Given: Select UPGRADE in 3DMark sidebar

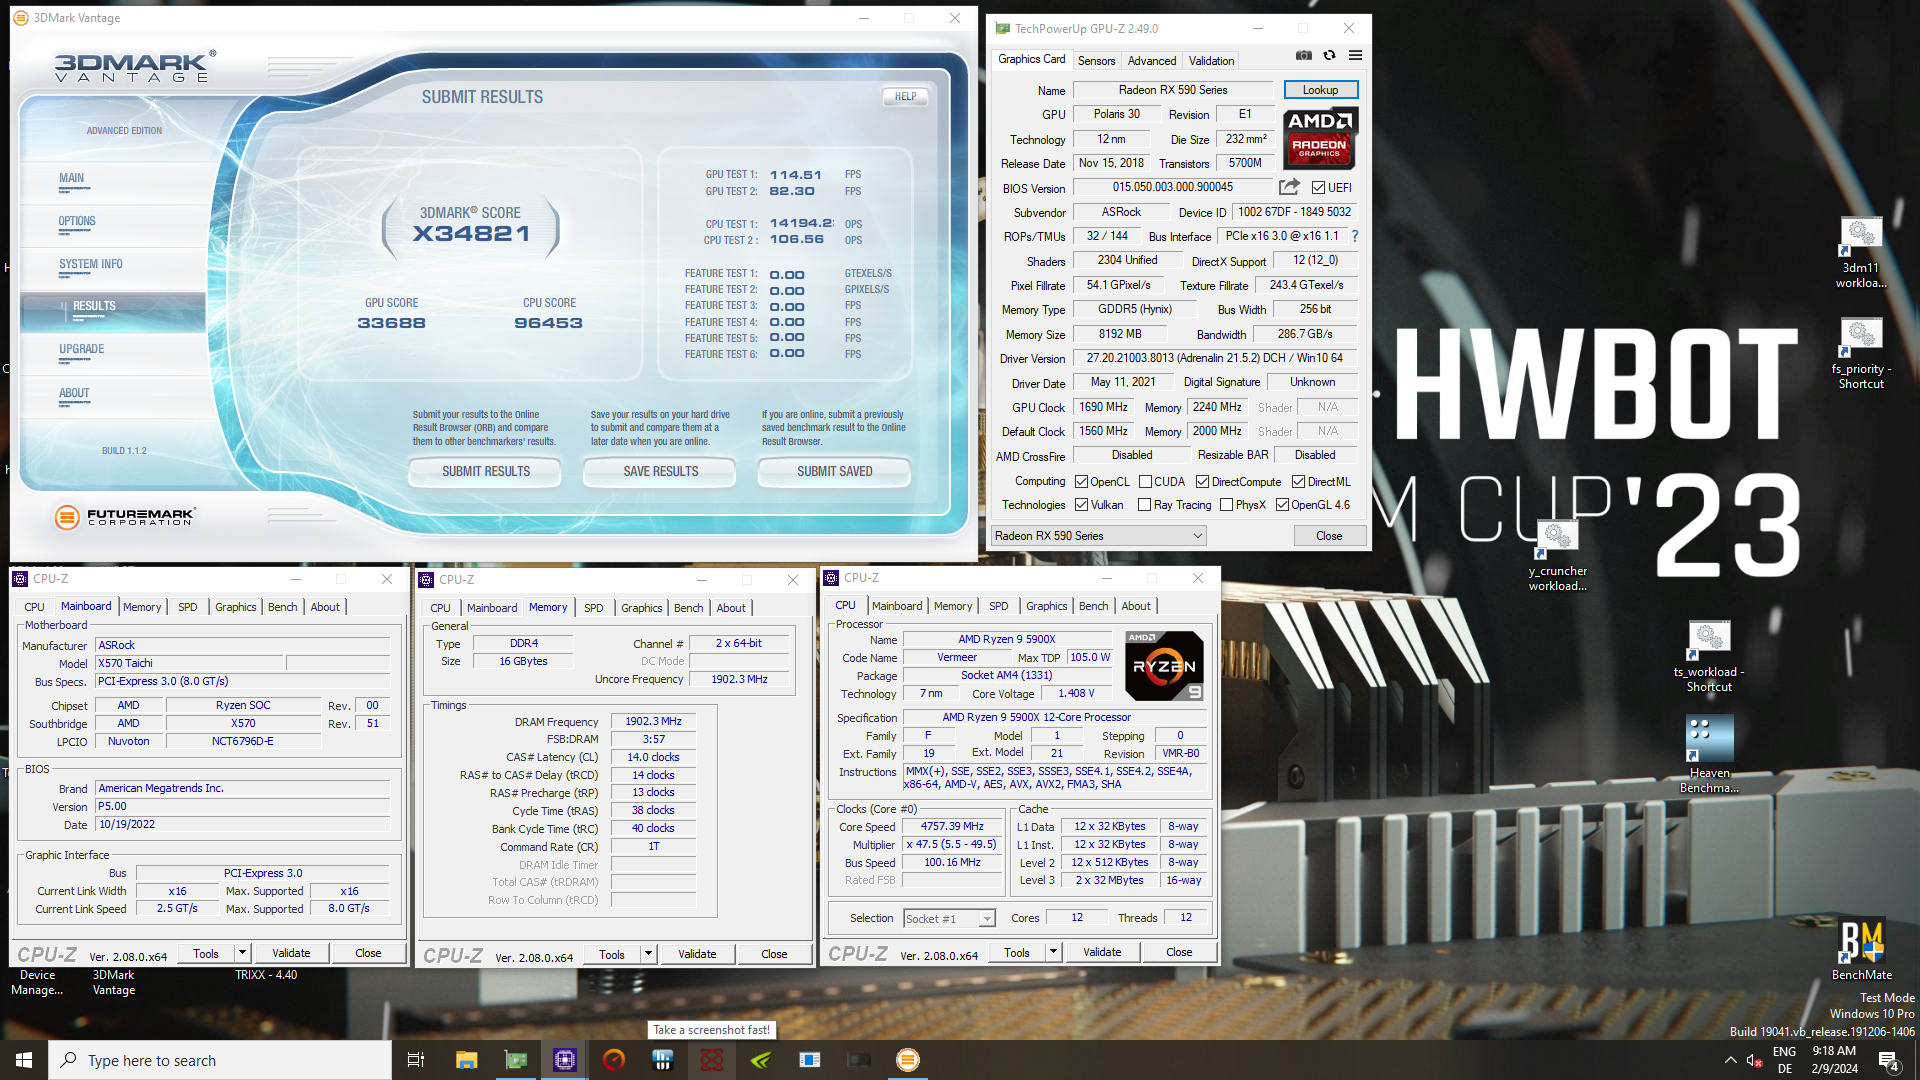Looking at the screenshot, I should point(81,350).
